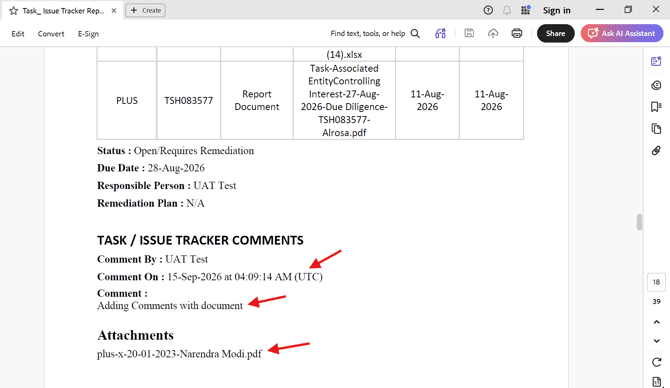Click the document properties icon at sidebar bottom

[x=657, y=382]
